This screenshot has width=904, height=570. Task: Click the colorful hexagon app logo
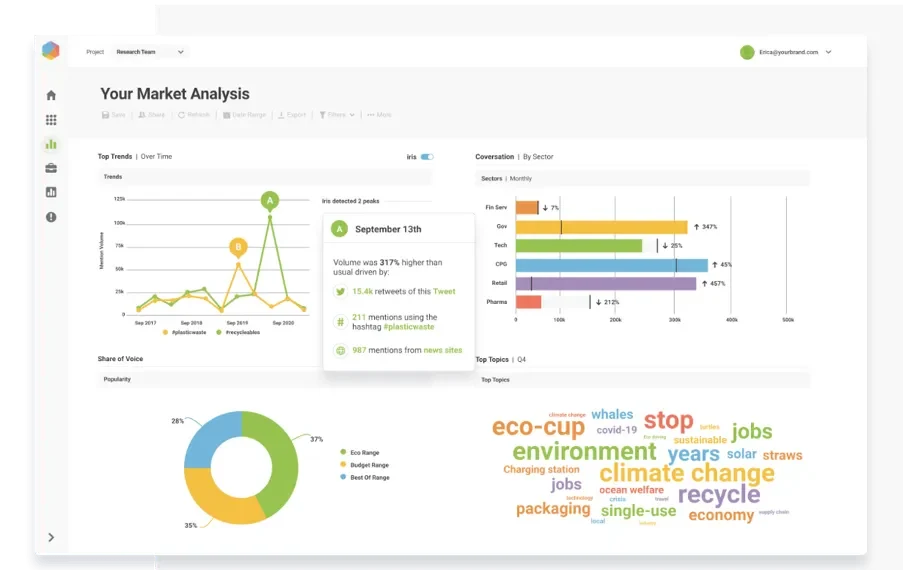(x=51, y=51)
